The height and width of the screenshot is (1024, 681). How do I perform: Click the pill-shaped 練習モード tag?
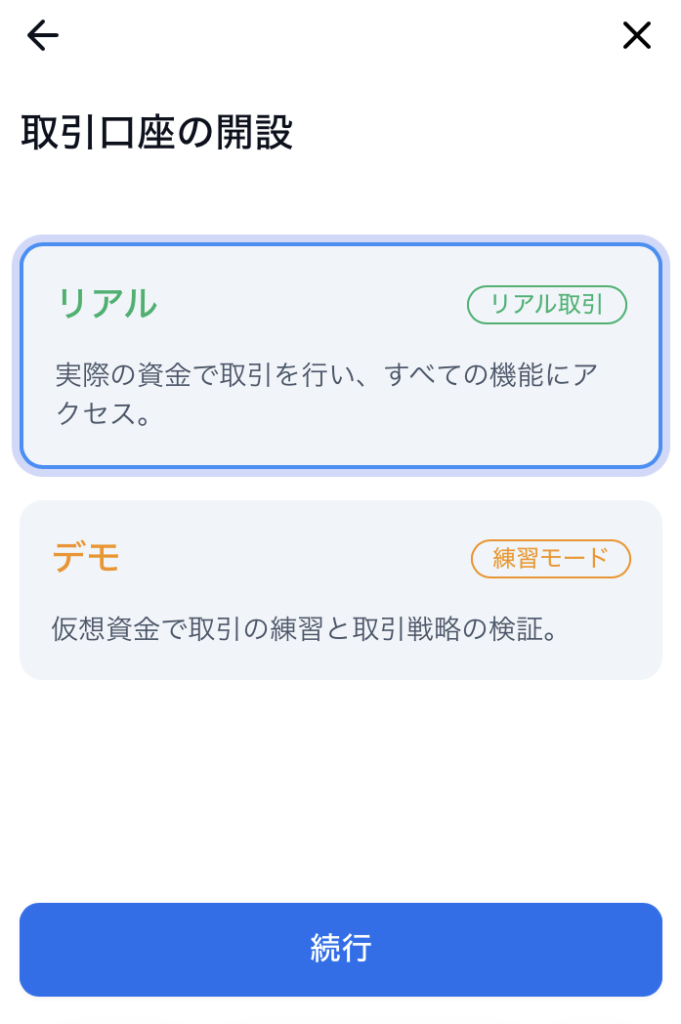pos(550,558)
